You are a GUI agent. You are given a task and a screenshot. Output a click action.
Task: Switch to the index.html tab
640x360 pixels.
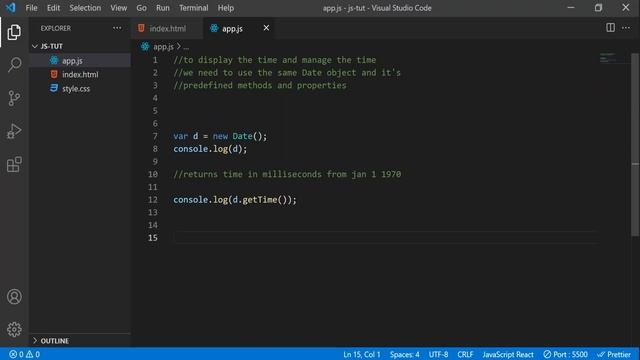click(167, 28)
